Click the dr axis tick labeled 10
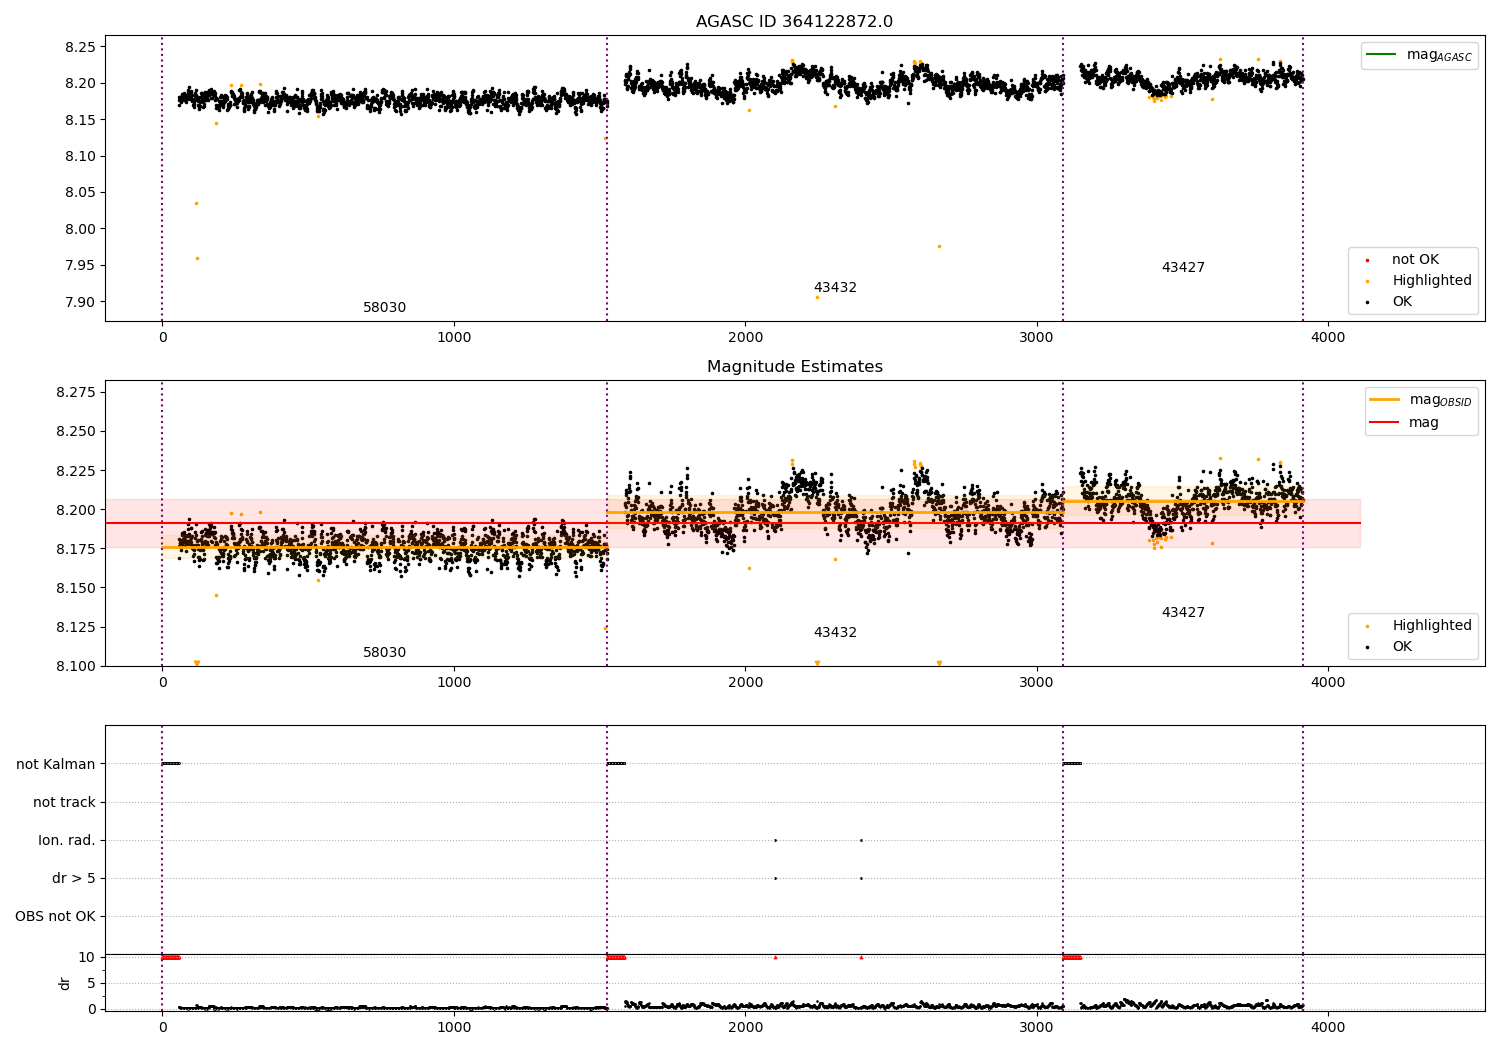1500x1050 pixels. 87,958
